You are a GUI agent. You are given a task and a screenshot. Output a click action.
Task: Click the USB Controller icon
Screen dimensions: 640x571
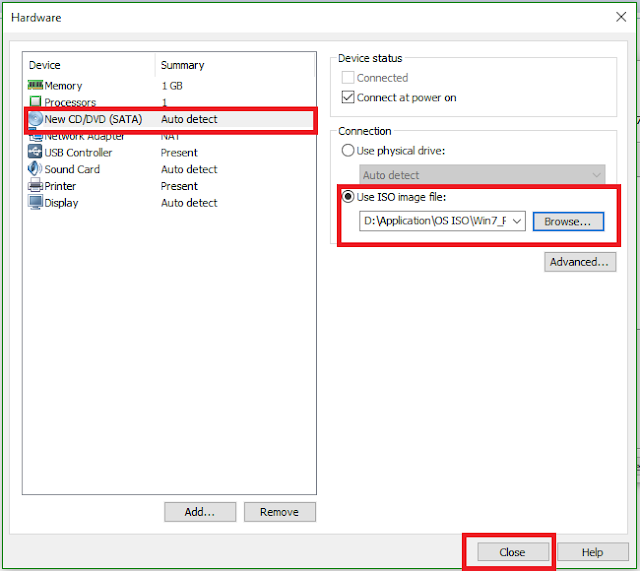(35, 152)
